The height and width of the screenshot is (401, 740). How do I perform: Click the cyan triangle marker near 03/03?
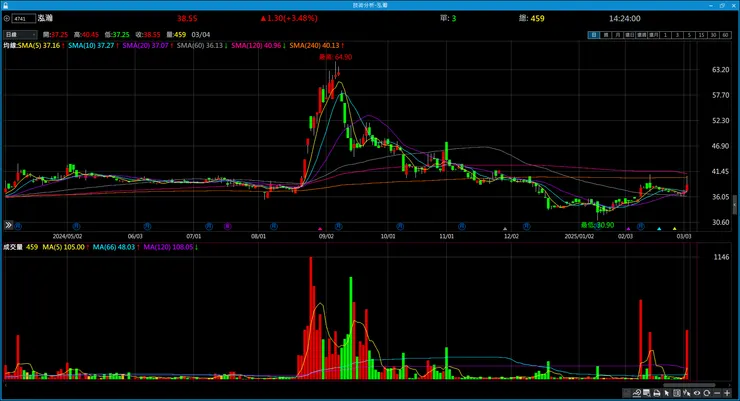pos(659,229)
